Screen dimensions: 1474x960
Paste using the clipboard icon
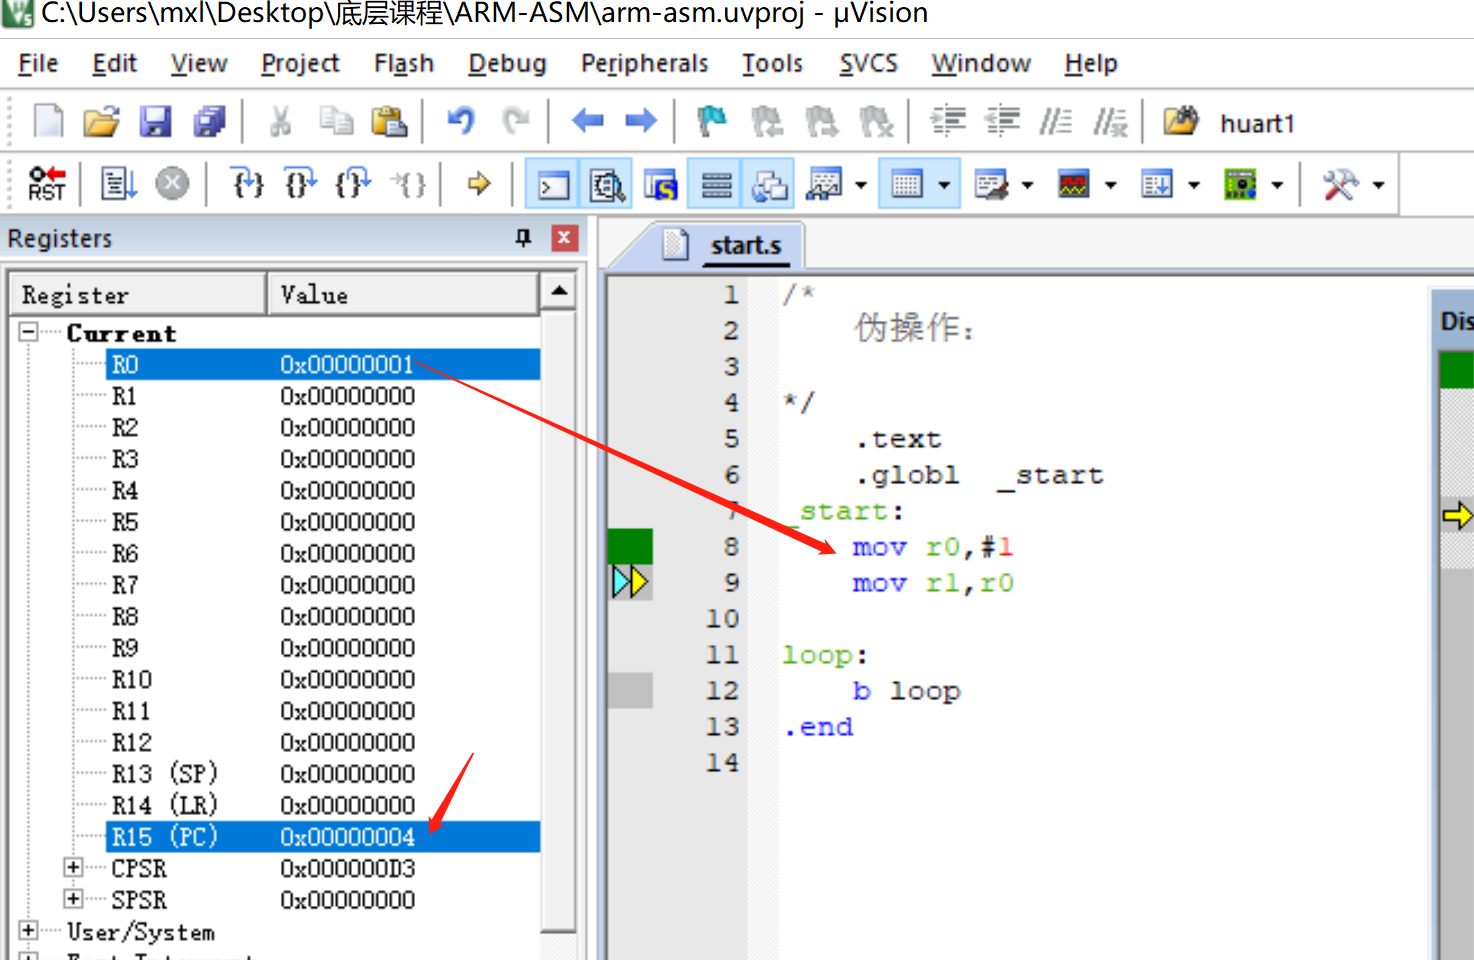[x=389, y=121]
